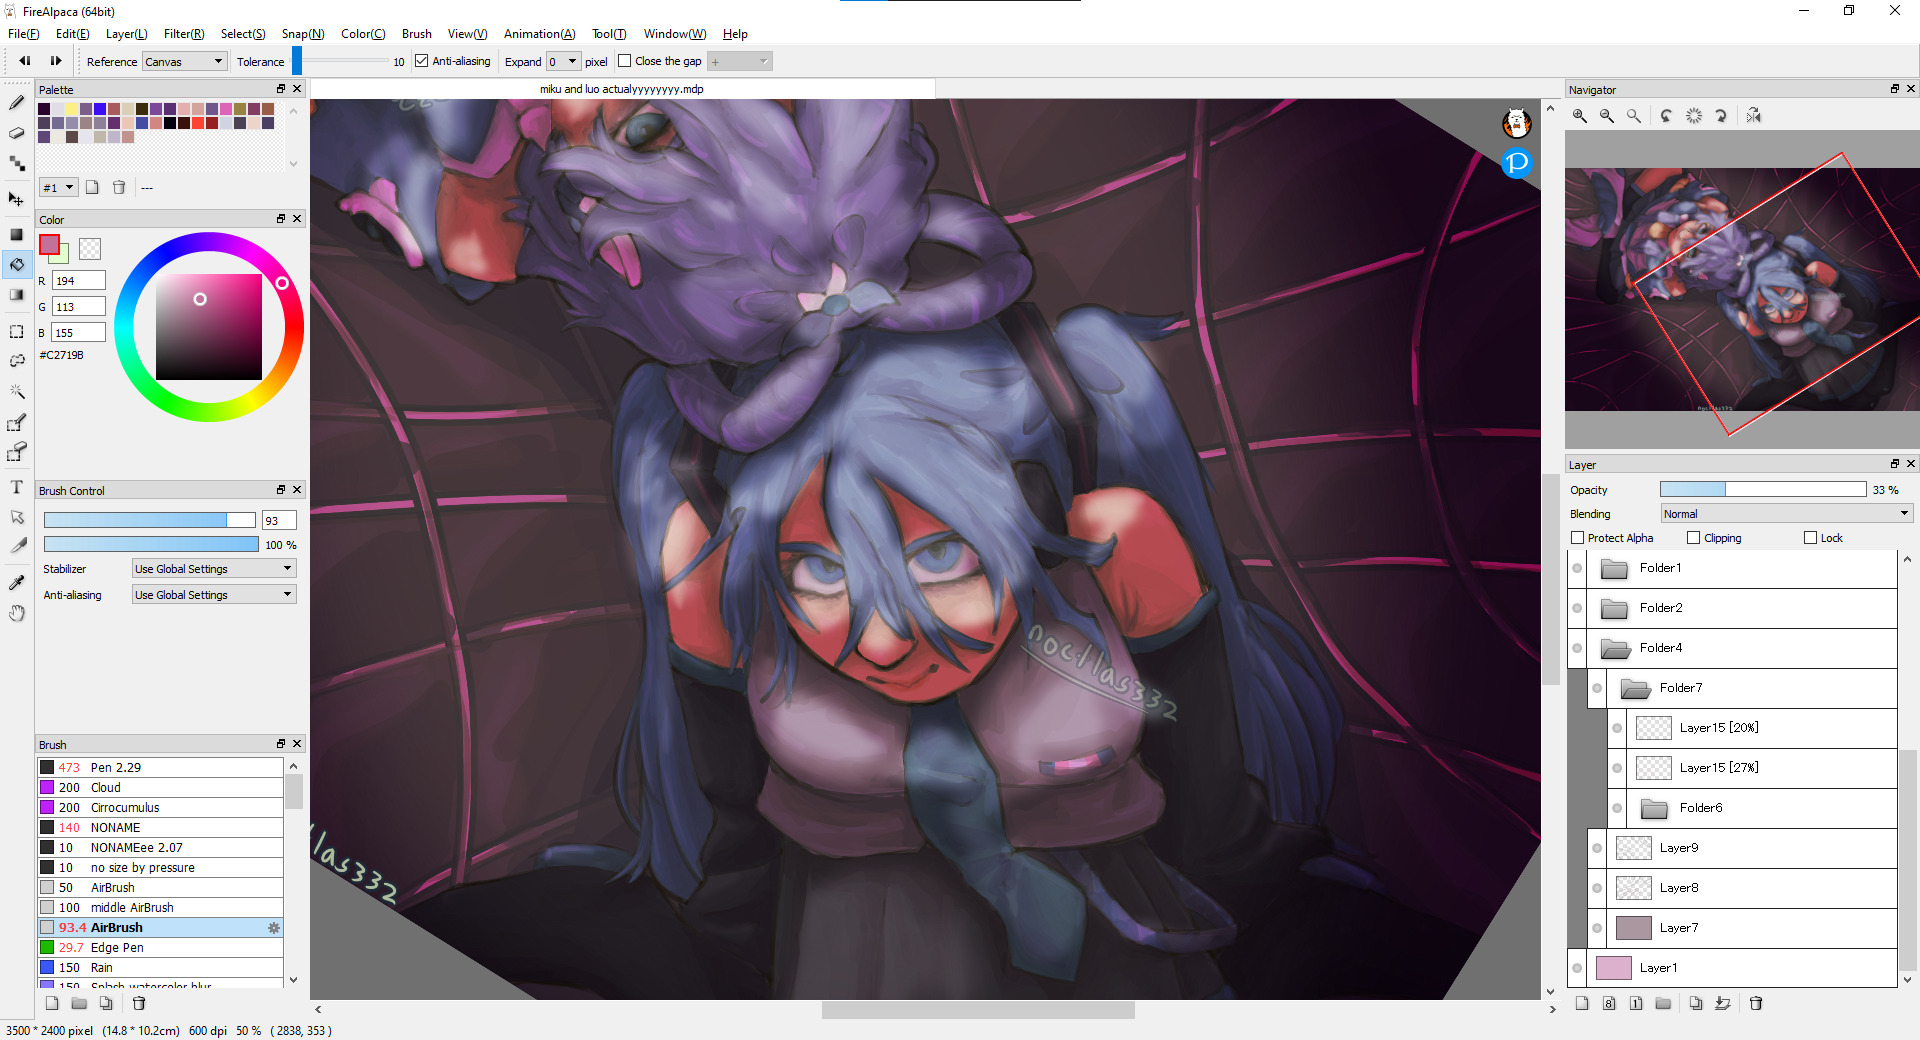Flip canvas view in Navigator
Image resolution: width=1920 pixels, height=1040 pixels.
click(x=1754, y=116)
